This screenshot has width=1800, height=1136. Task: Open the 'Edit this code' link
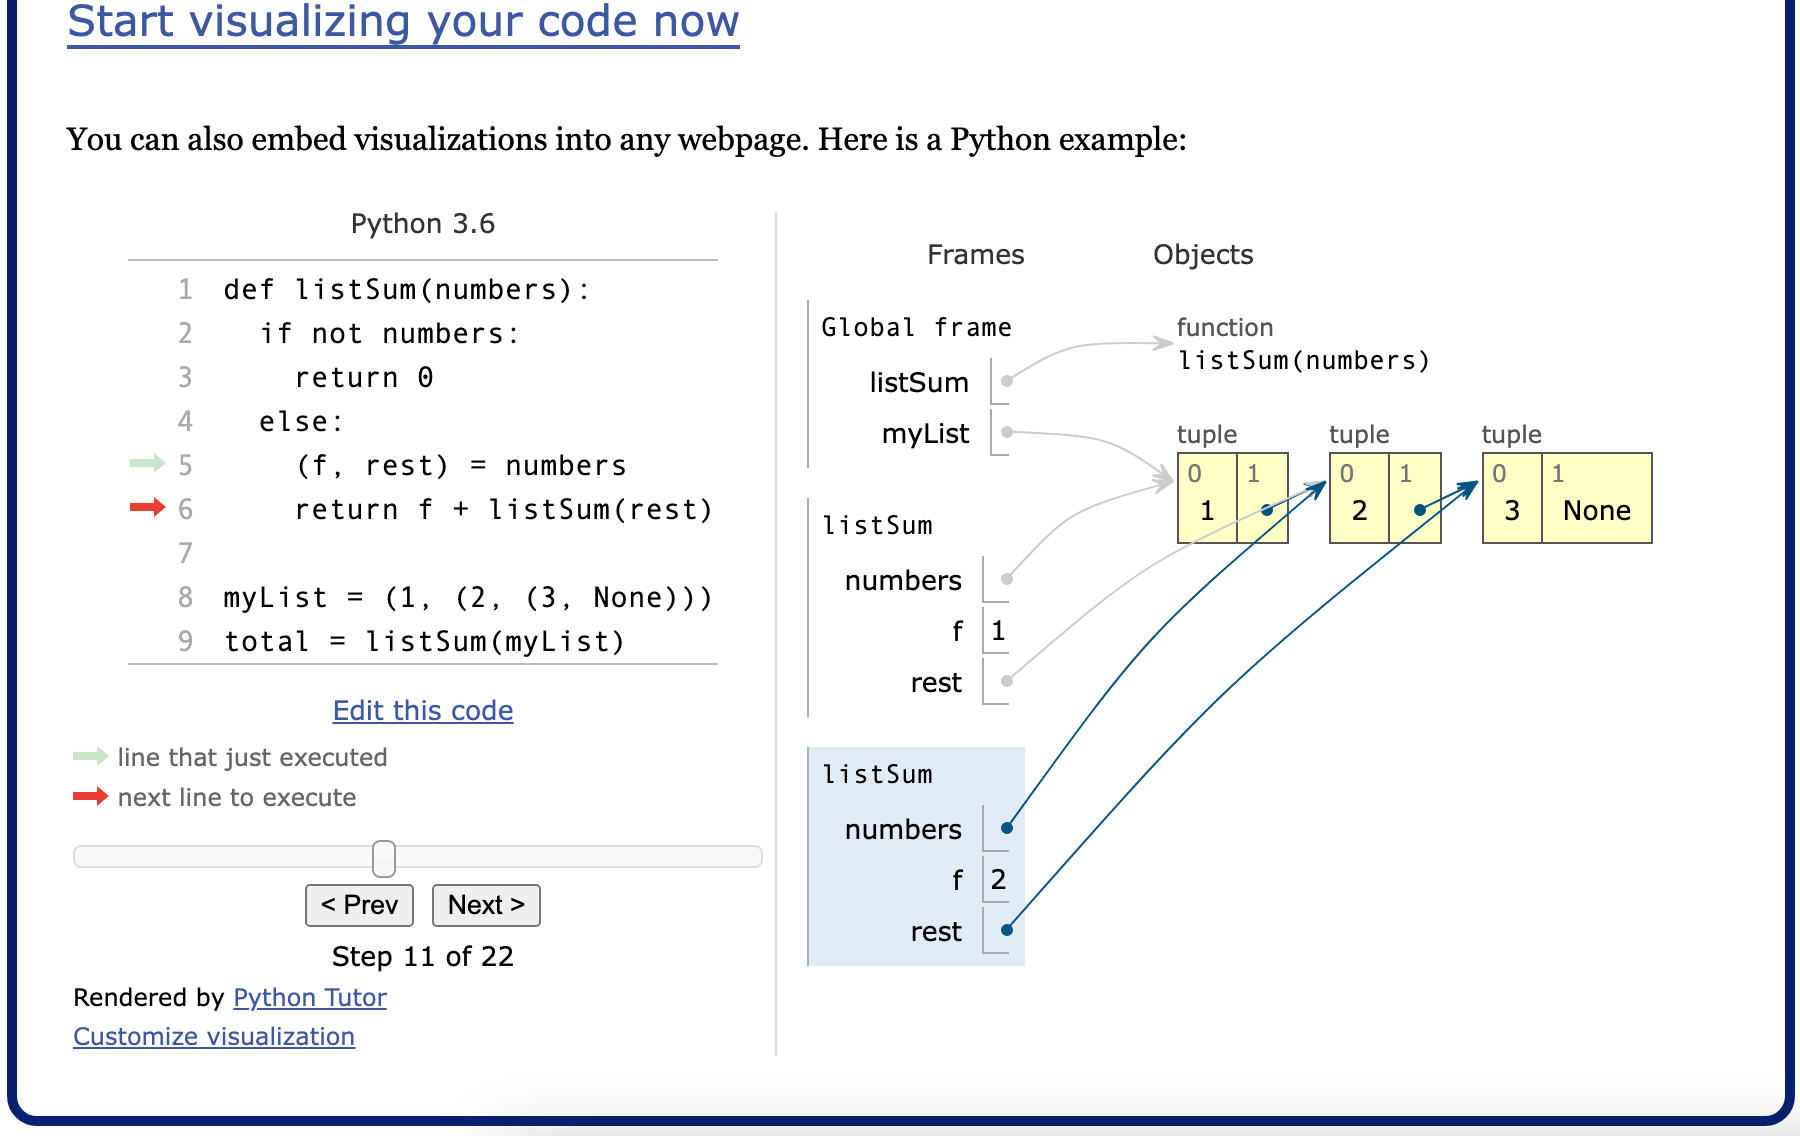(422, 710)
